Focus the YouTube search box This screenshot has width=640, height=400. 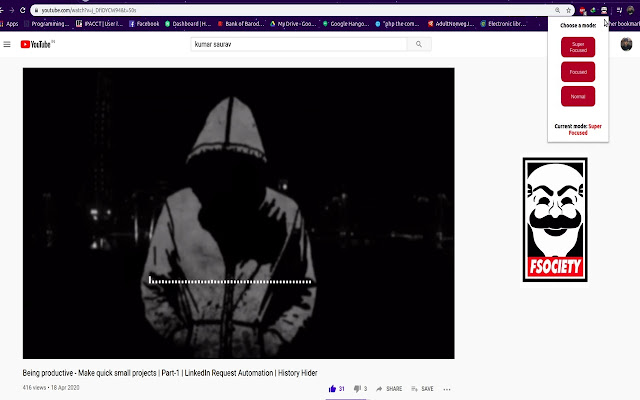pos(299,44)
